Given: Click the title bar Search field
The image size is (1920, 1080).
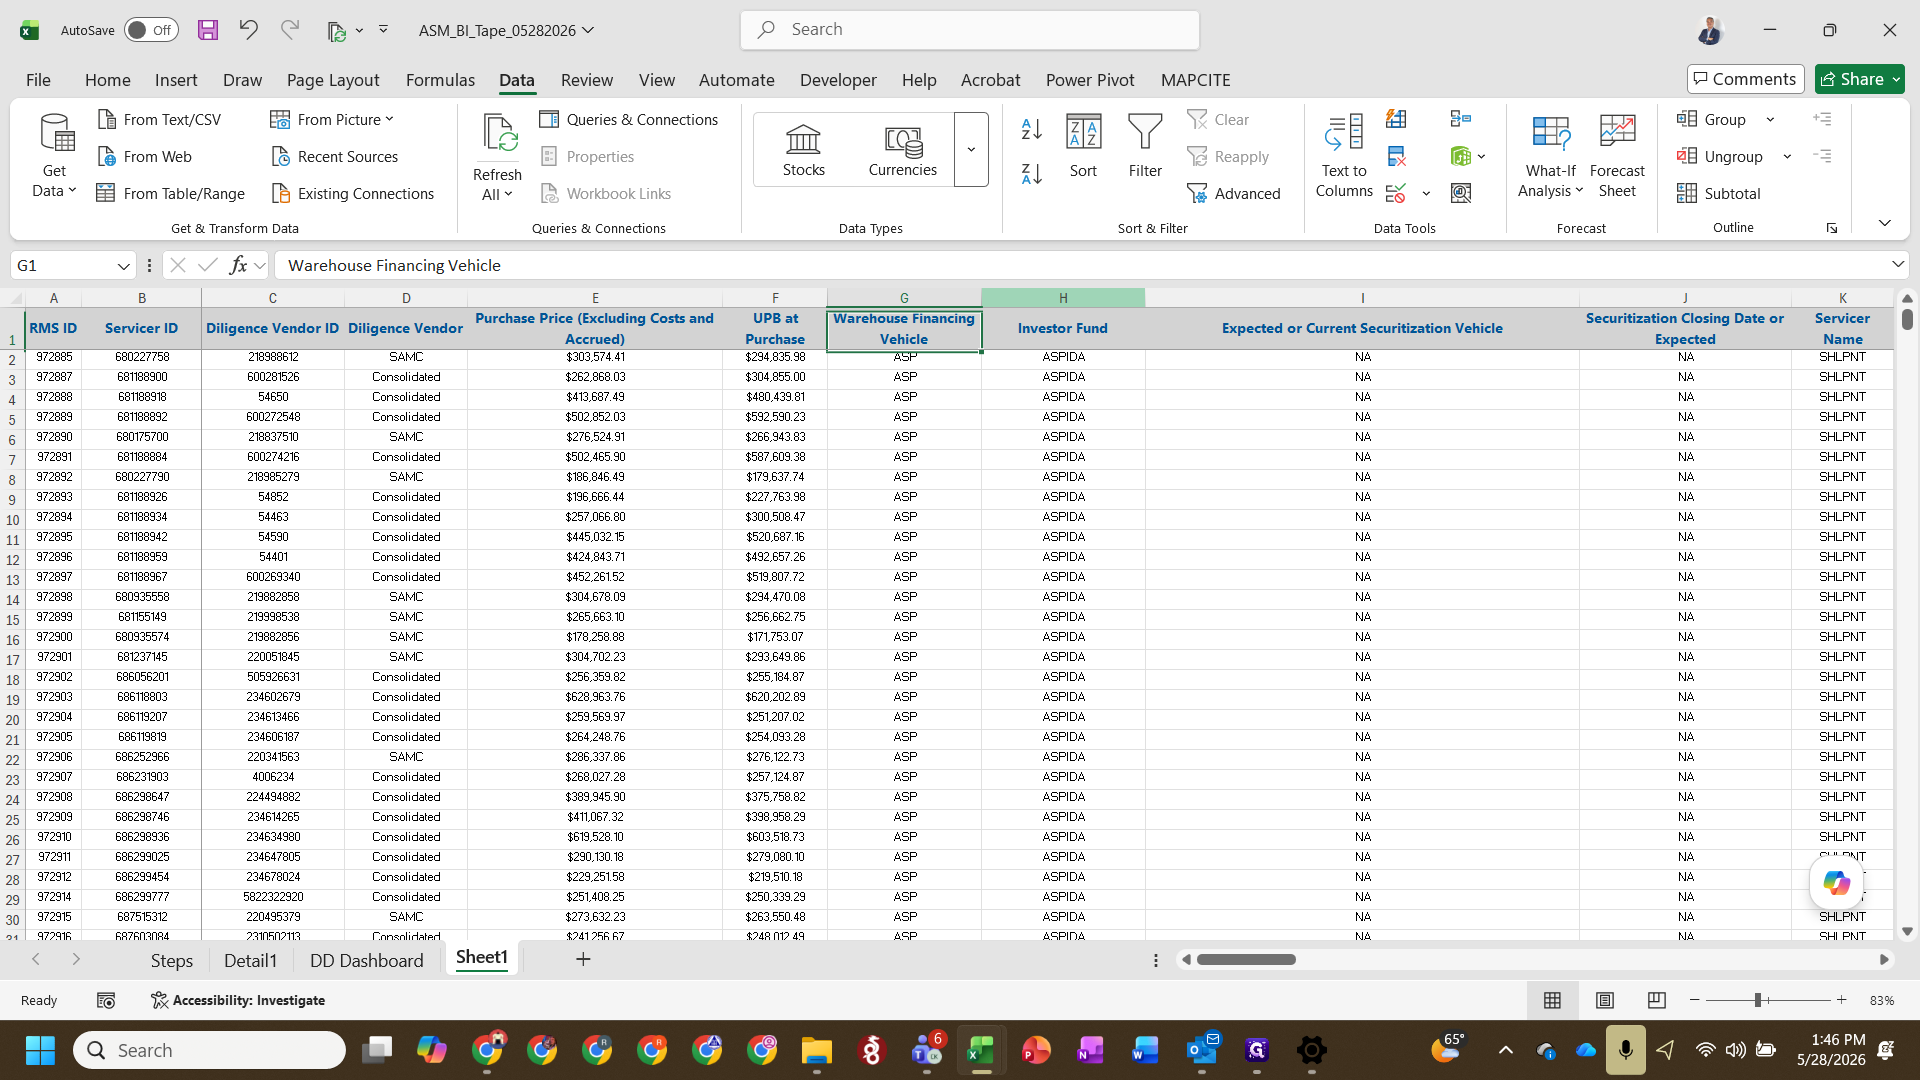Looking at the screenshot, I should tap(970, 30).
